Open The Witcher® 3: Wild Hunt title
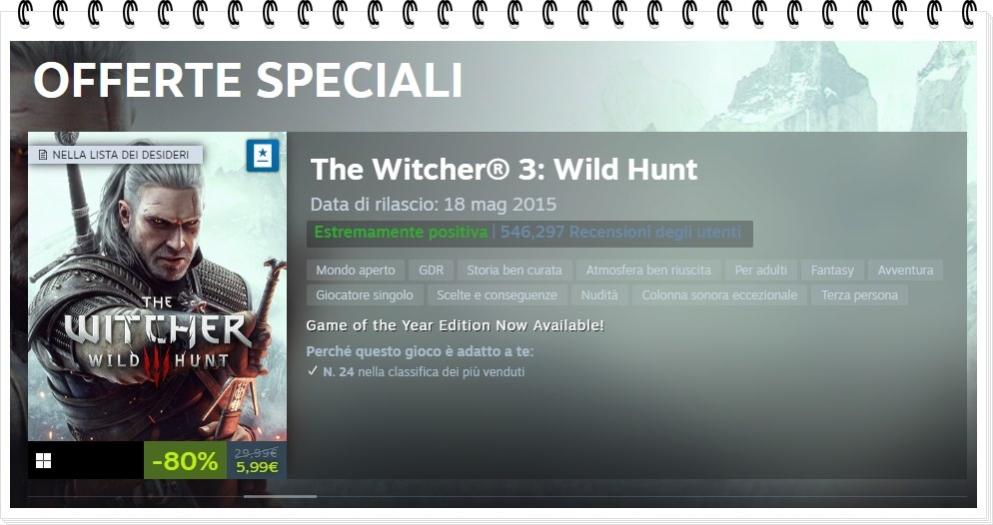Viewport: 993px width, 525px height. [x=504, y=169]
